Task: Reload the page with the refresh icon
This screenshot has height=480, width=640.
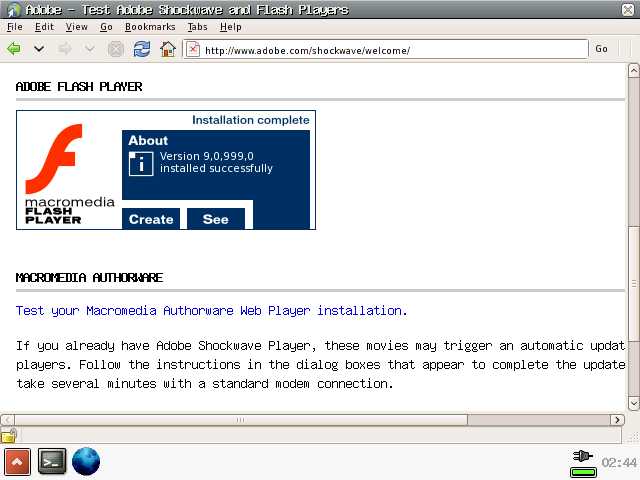Action: (x=142, y=49)
